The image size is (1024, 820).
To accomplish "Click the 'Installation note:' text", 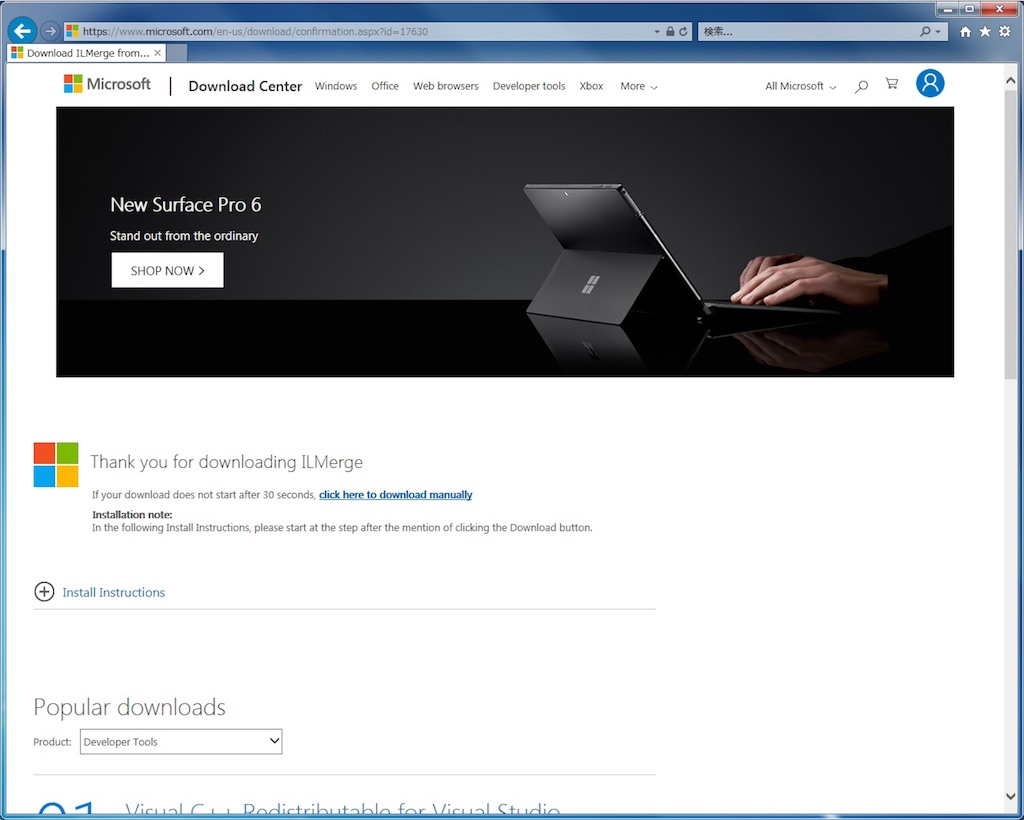I will pyautogui.click(x=132, y=514).
